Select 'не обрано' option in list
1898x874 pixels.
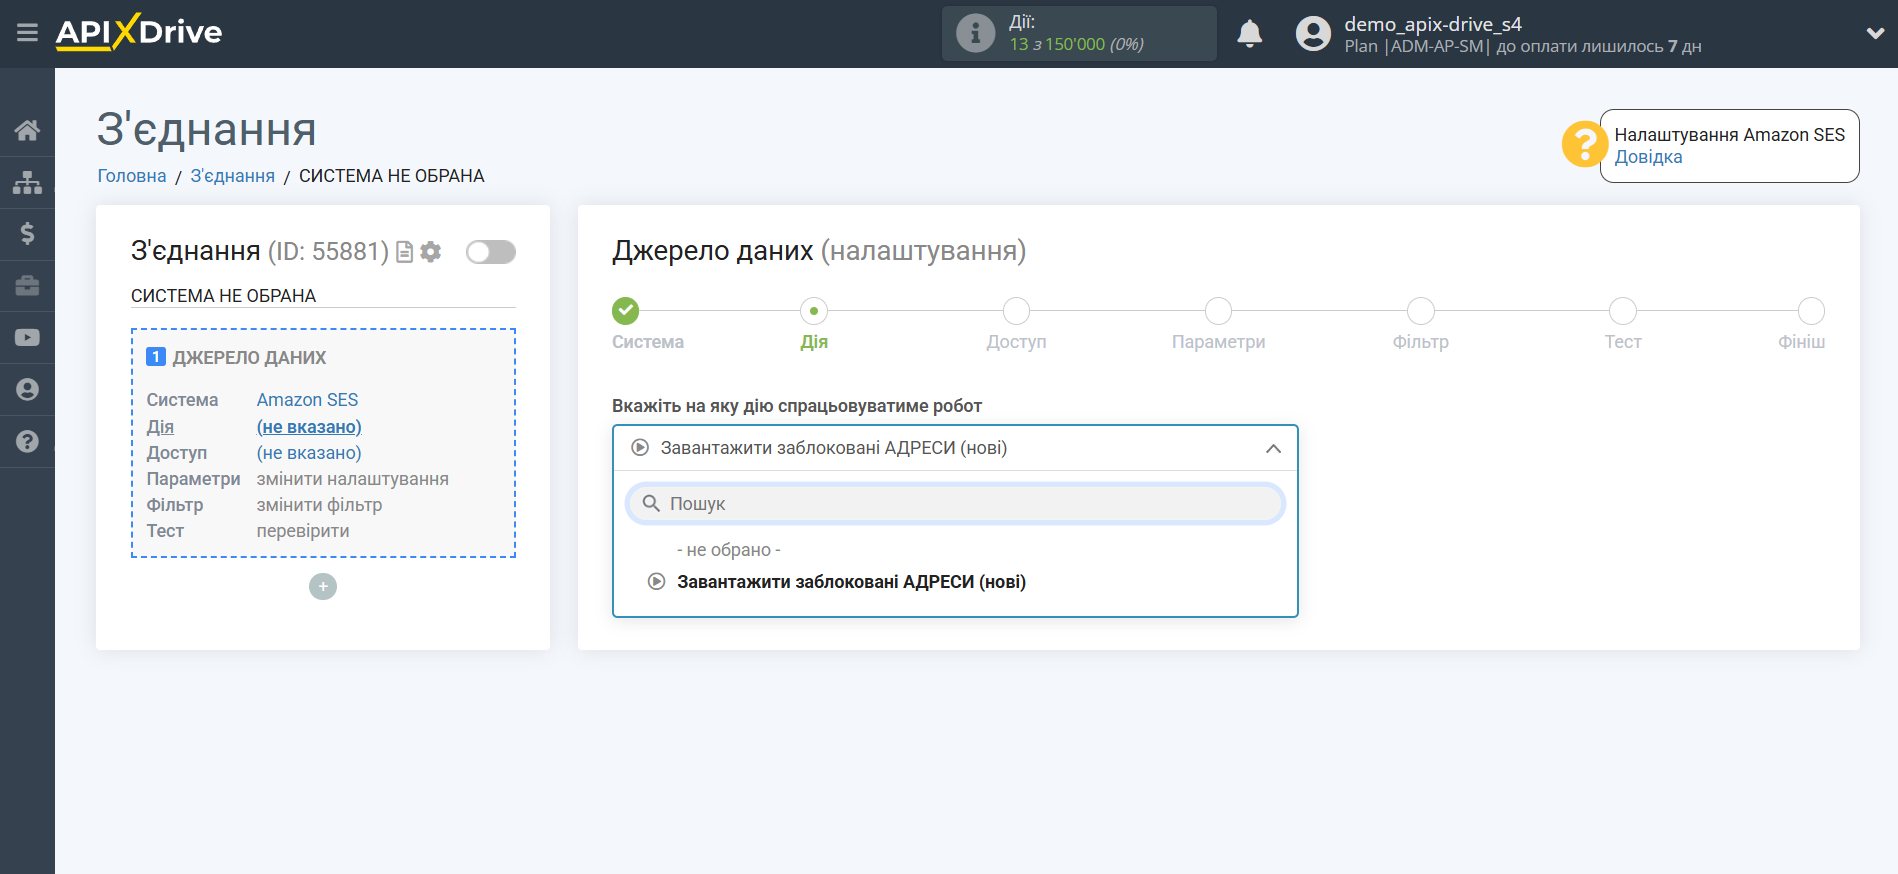coord(728,550)
